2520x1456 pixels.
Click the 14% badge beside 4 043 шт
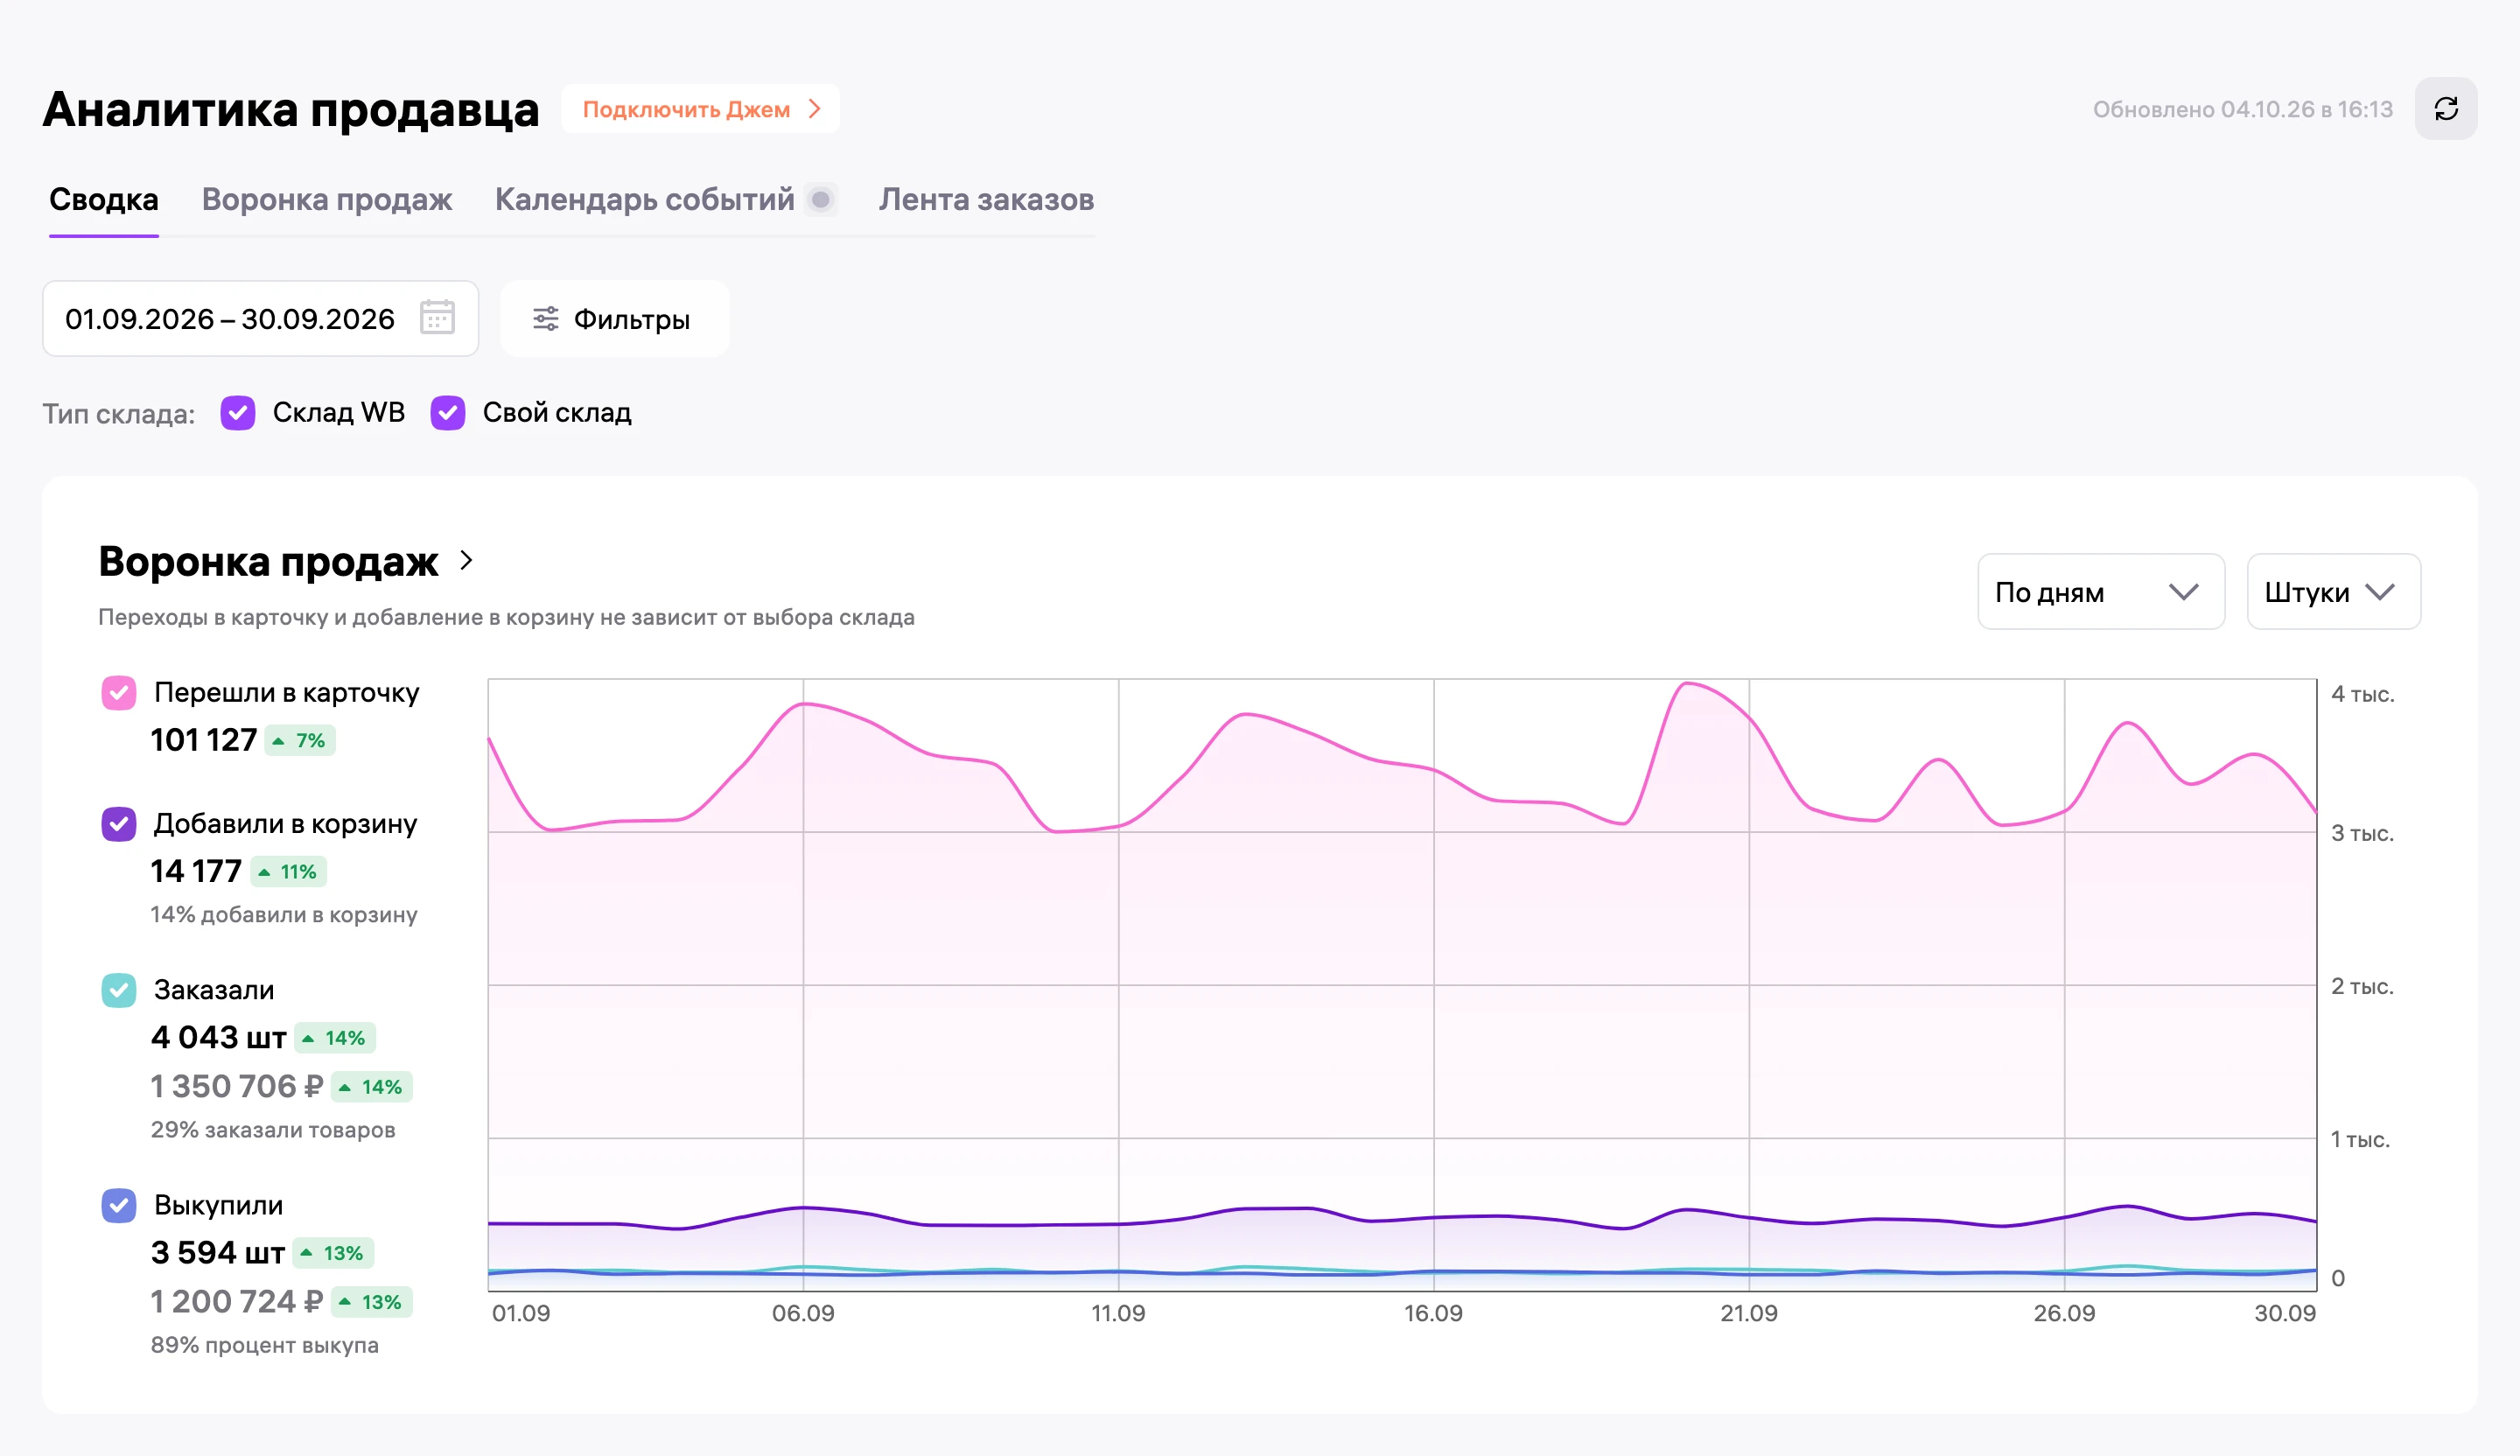tap(335, 1038)
